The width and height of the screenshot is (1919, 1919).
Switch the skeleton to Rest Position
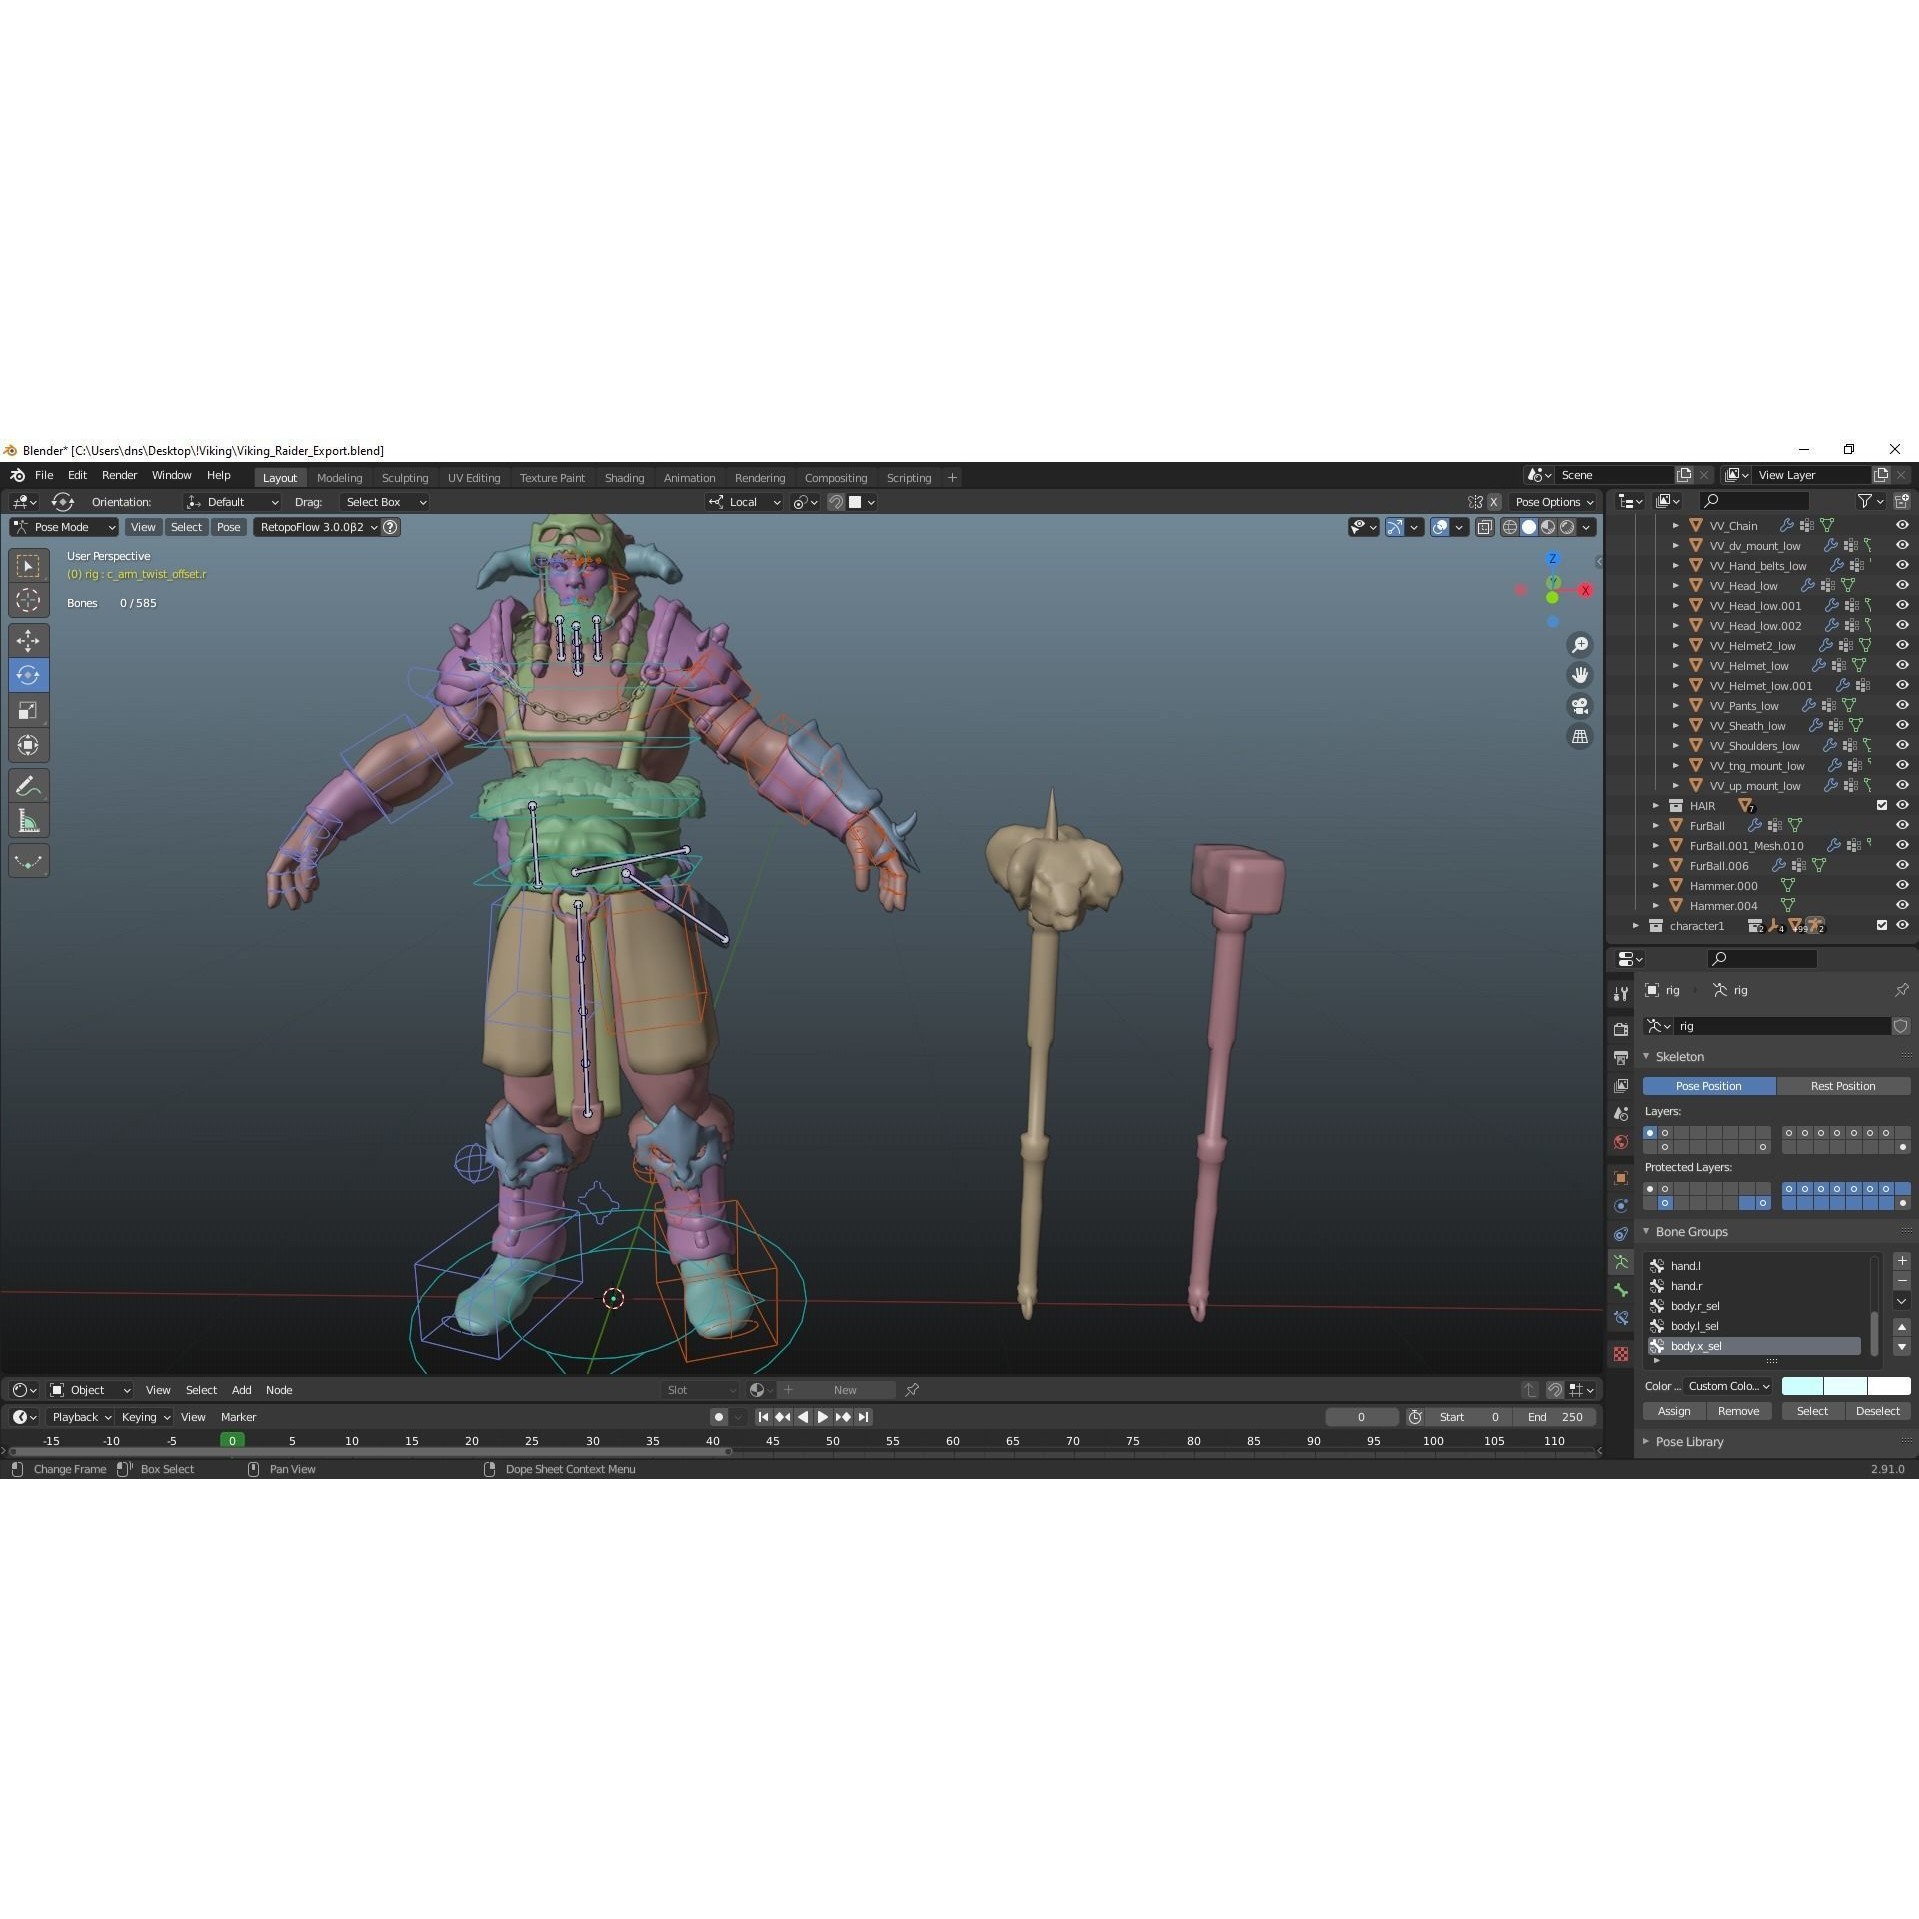[x=1843, y=1086]
